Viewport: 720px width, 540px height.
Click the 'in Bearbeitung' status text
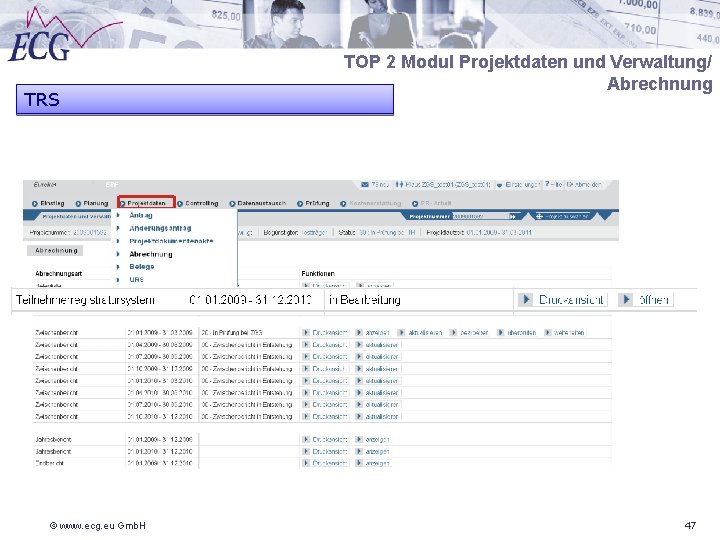[365, 300]
